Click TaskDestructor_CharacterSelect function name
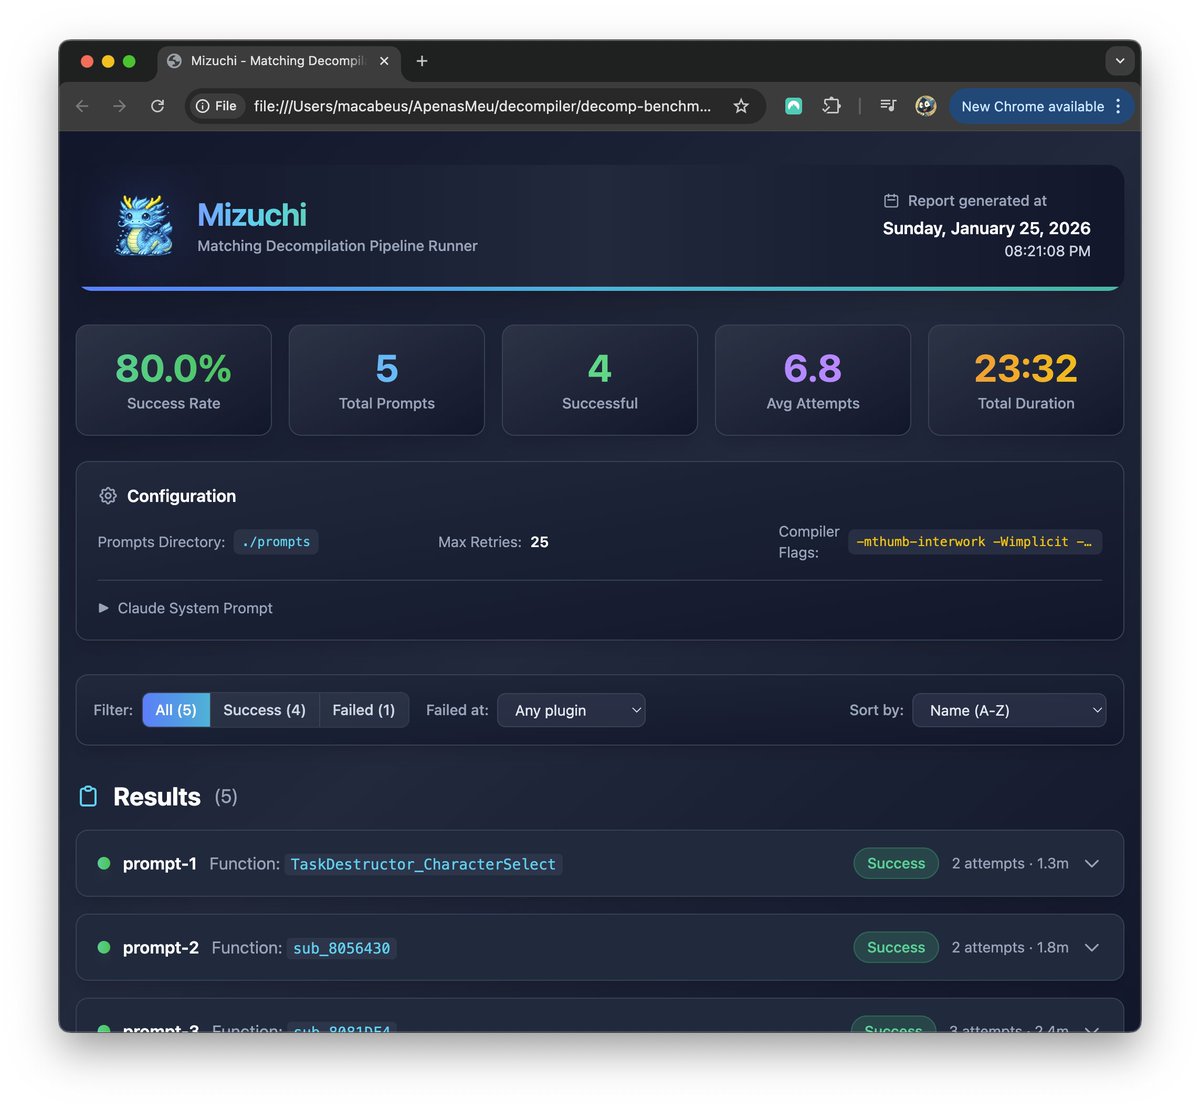Screen dimensions: 1200x1110 click(x=423, y=864)
